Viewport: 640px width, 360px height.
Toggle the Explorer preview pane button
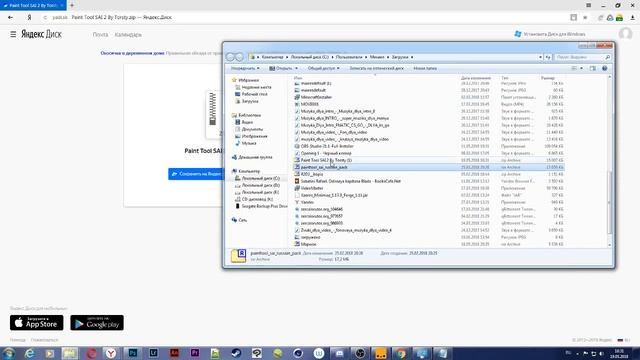pyautogui.click(x=593, y=68)
